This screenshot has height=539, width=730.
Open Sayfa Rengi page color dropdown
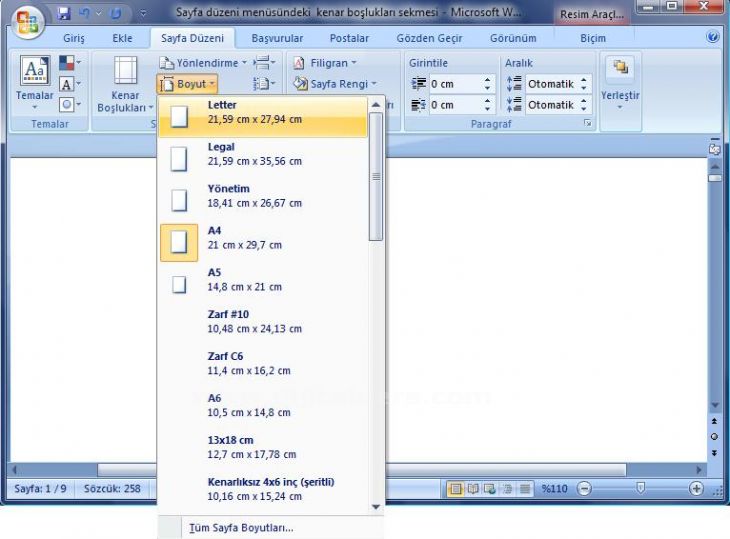tap(334, 84)
